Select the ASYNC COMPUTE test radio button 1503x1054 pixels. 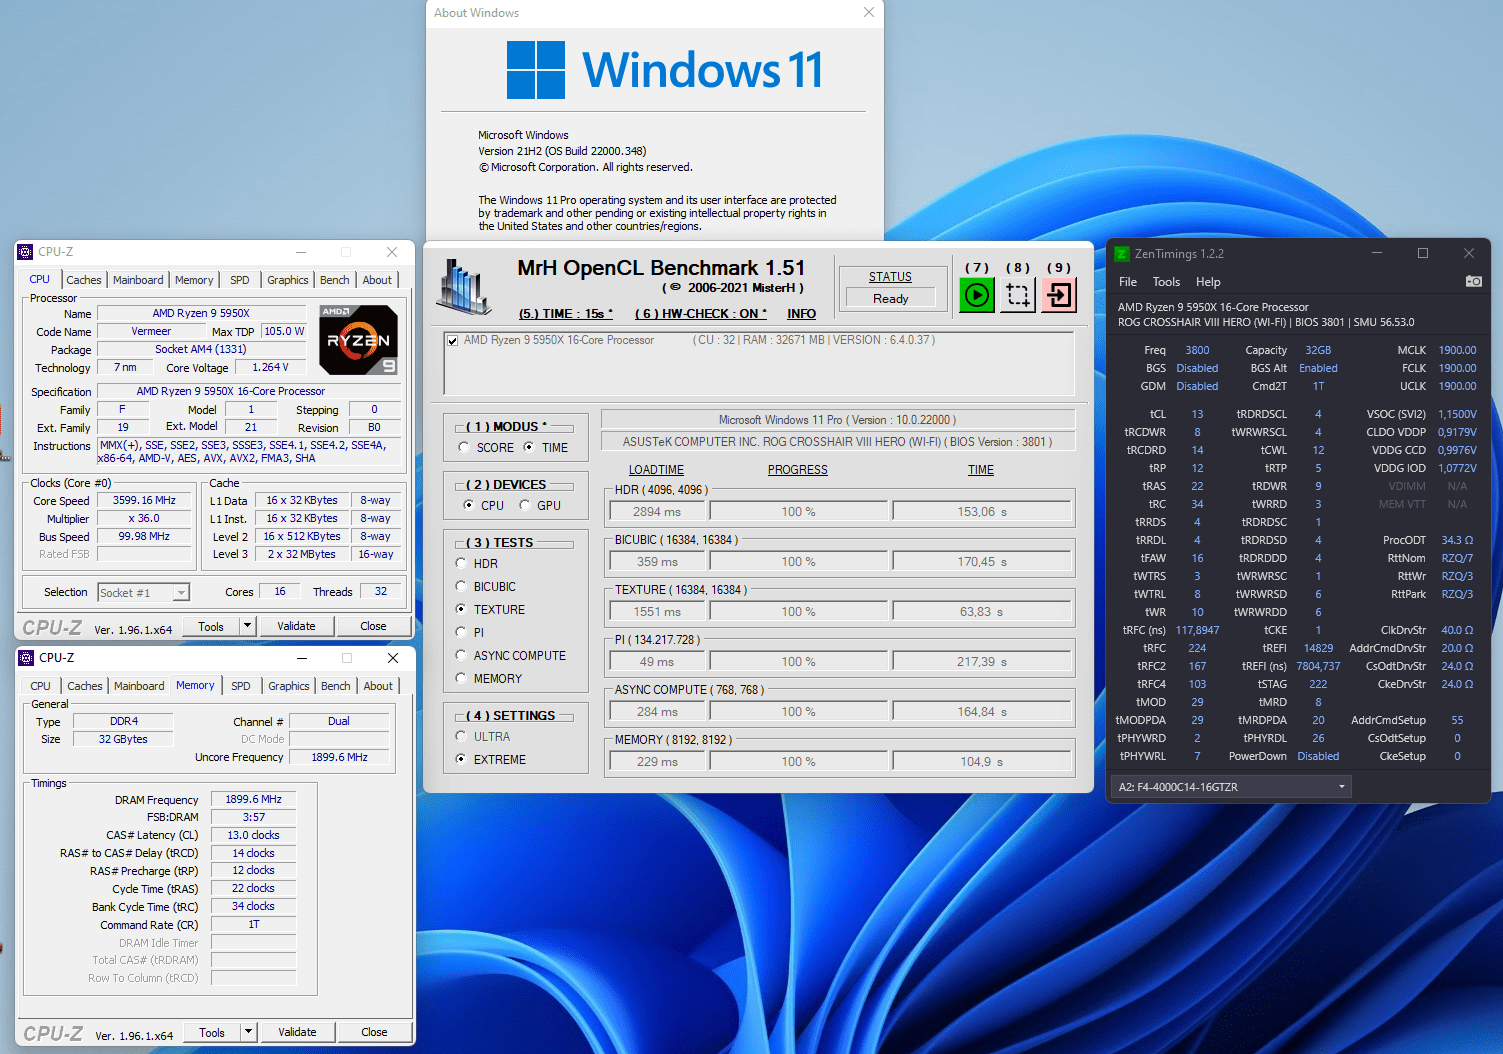(461, 655)
